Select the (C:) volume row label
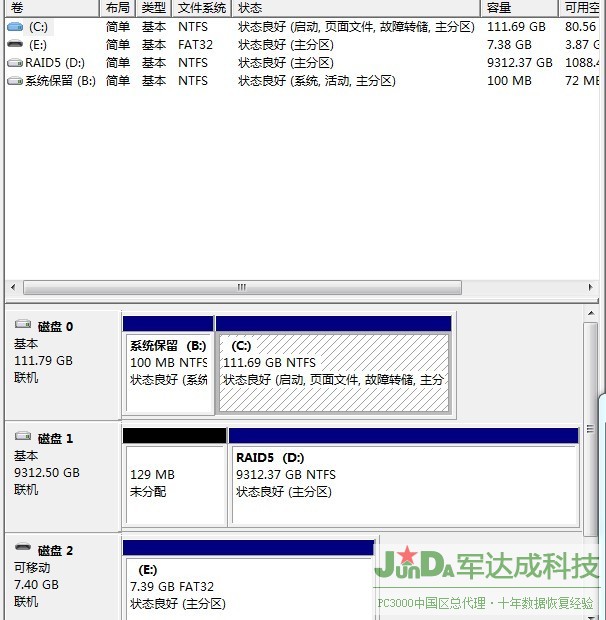The width and height of the screenshot is (606, 620). pos(38,27)
